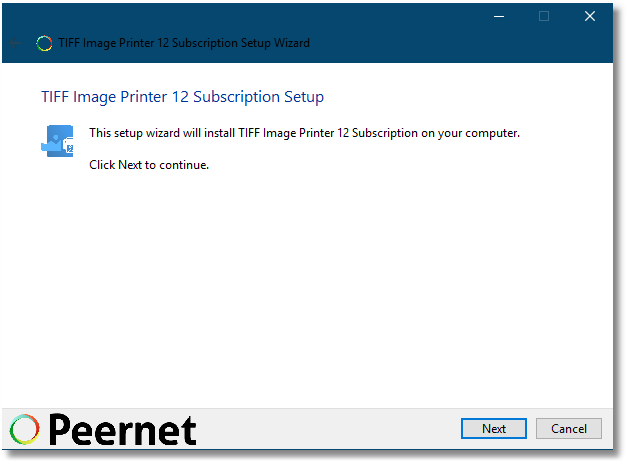The image size is (627, 464).
Task: Click the Peernet brand name text
Action: click(x=122, y=430)
